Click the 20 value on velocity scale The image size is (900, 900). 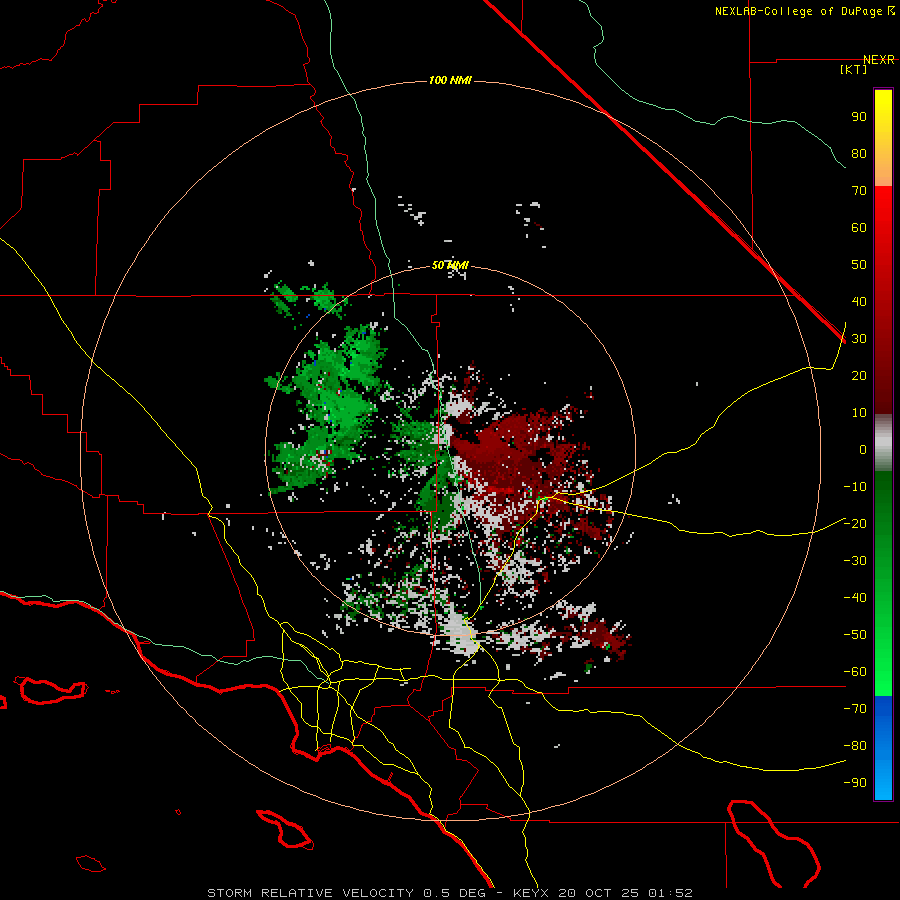(x=859, y=375)
